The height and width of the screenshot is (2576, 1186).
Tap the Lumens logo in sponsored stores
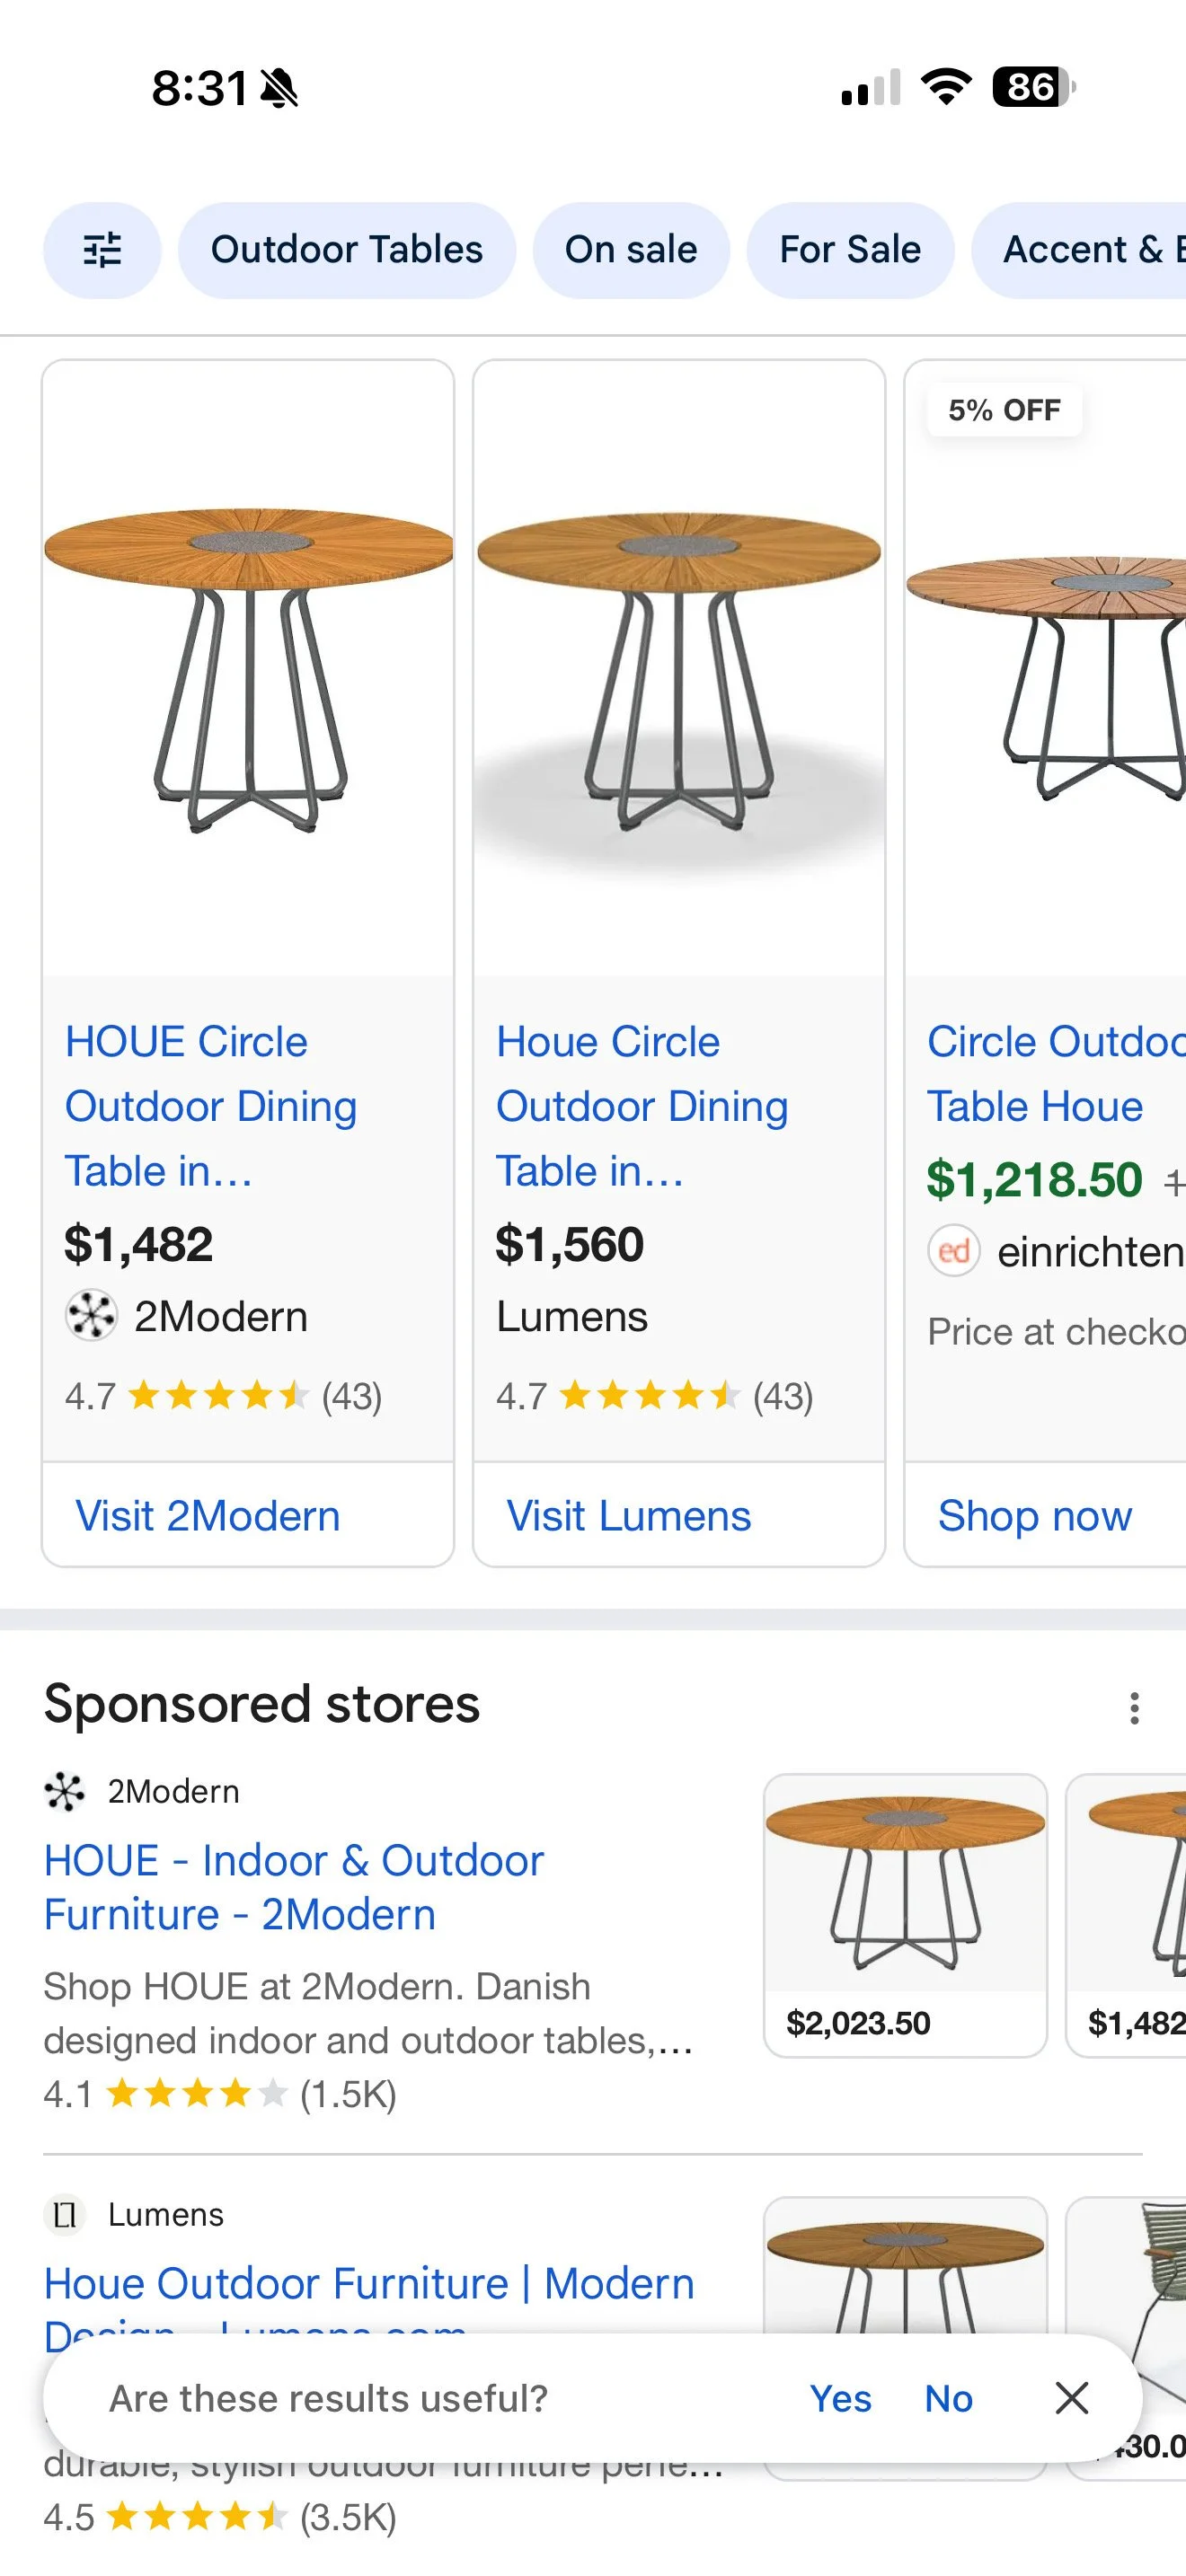coord(65,2214)
